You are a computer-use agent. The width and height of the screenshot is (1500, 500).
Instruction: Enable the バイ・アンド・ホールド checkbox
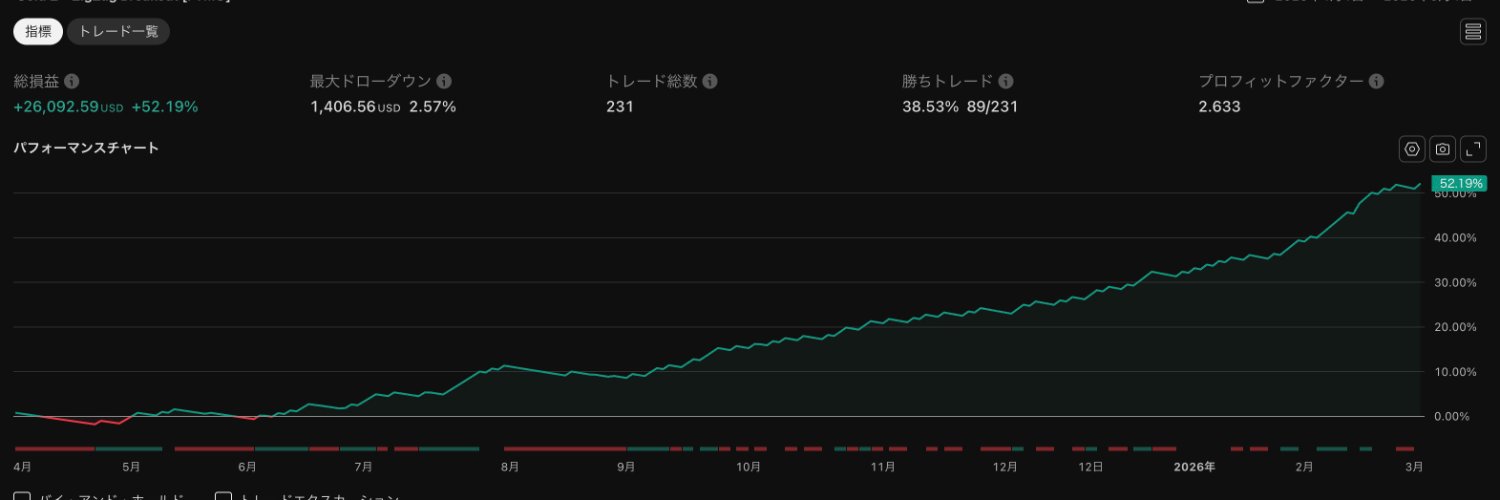22,497
